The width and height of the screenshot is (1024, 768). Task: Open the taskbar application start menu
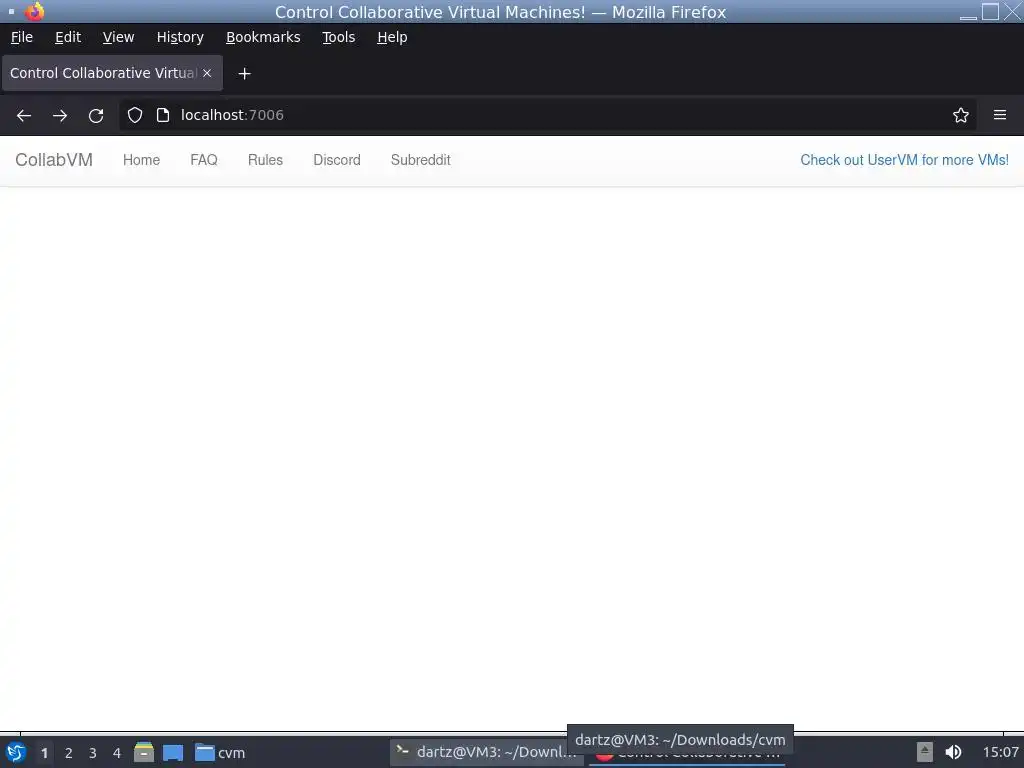(x=16, y=753)
